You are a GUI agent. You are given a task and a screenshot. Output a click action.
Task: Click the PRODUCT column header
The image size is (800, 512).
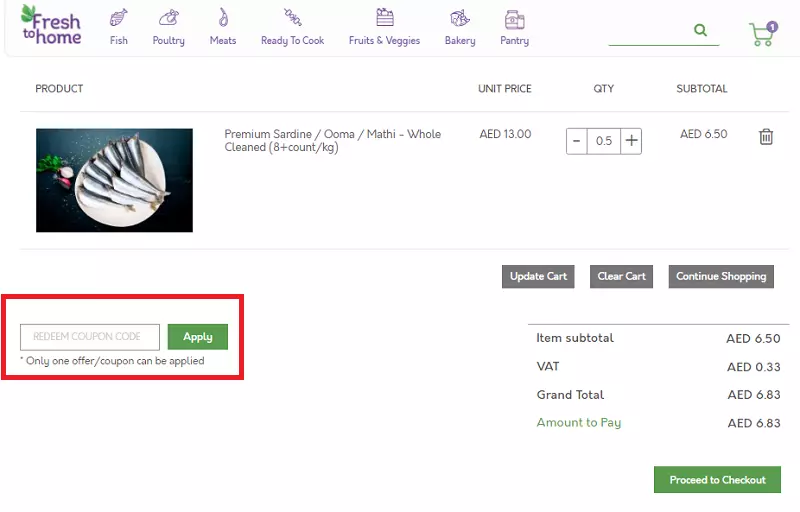click(x=59, y=89)
